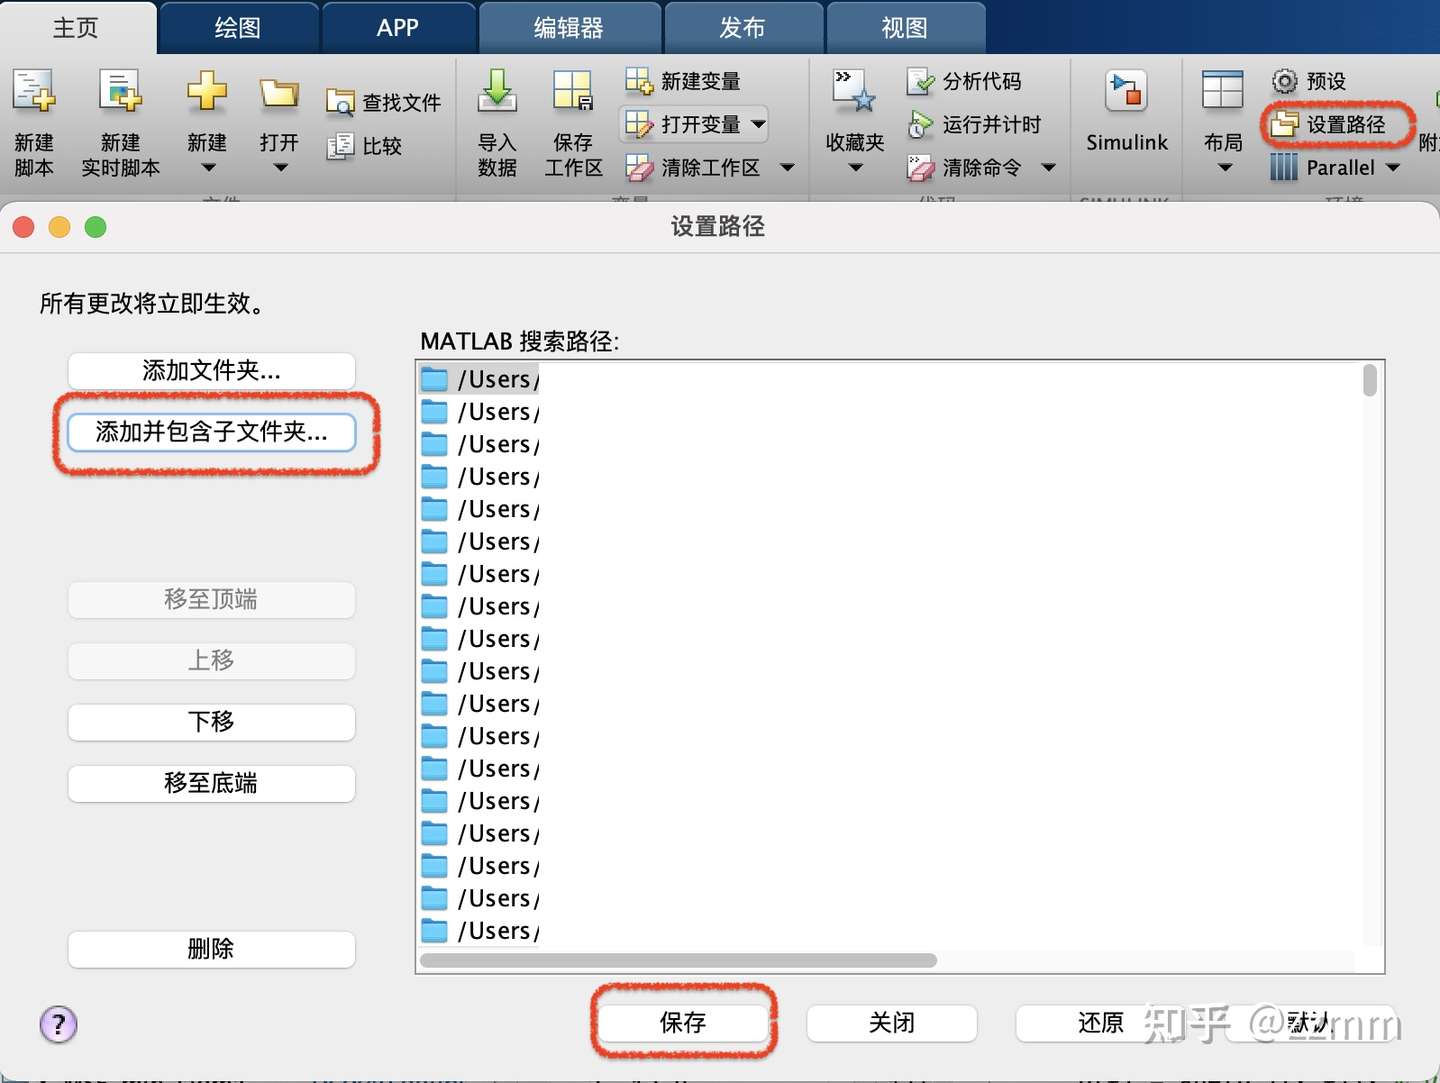Viewport: 1440px width, 1083px height.
Task: Click the Analyze Code (分析代码) icon
Action: (920, 81)
